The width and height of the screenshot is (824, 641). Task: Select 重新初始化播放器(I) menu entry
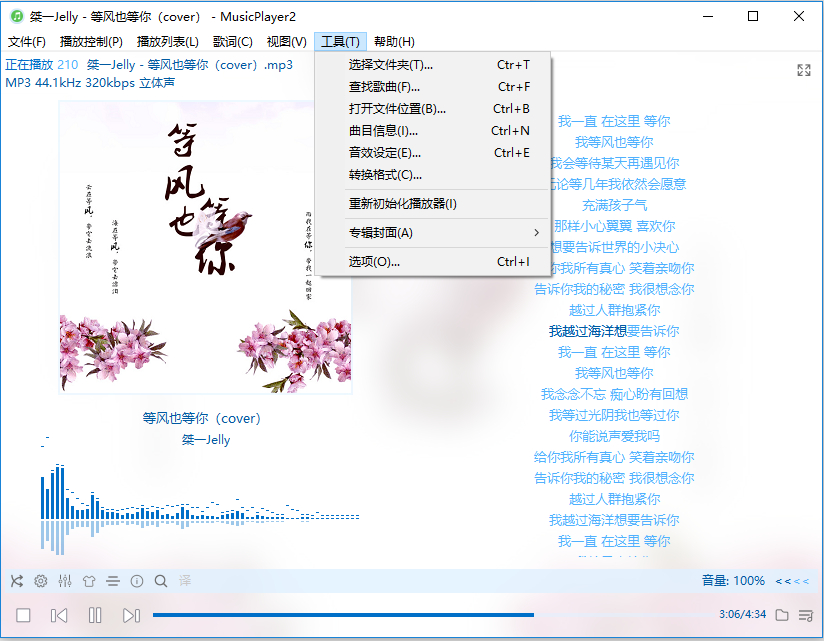coord(433,204)
